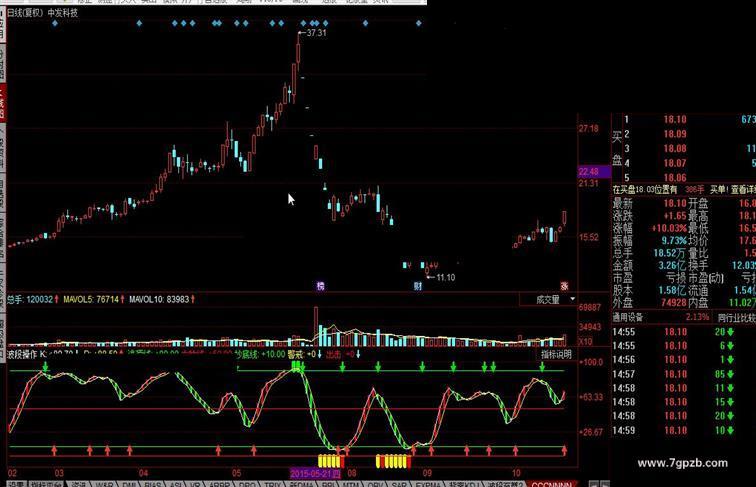756x487 pixels.
Task: Click the scroll-left button beside CCCNNNN tab
Action: click(593, 484)
